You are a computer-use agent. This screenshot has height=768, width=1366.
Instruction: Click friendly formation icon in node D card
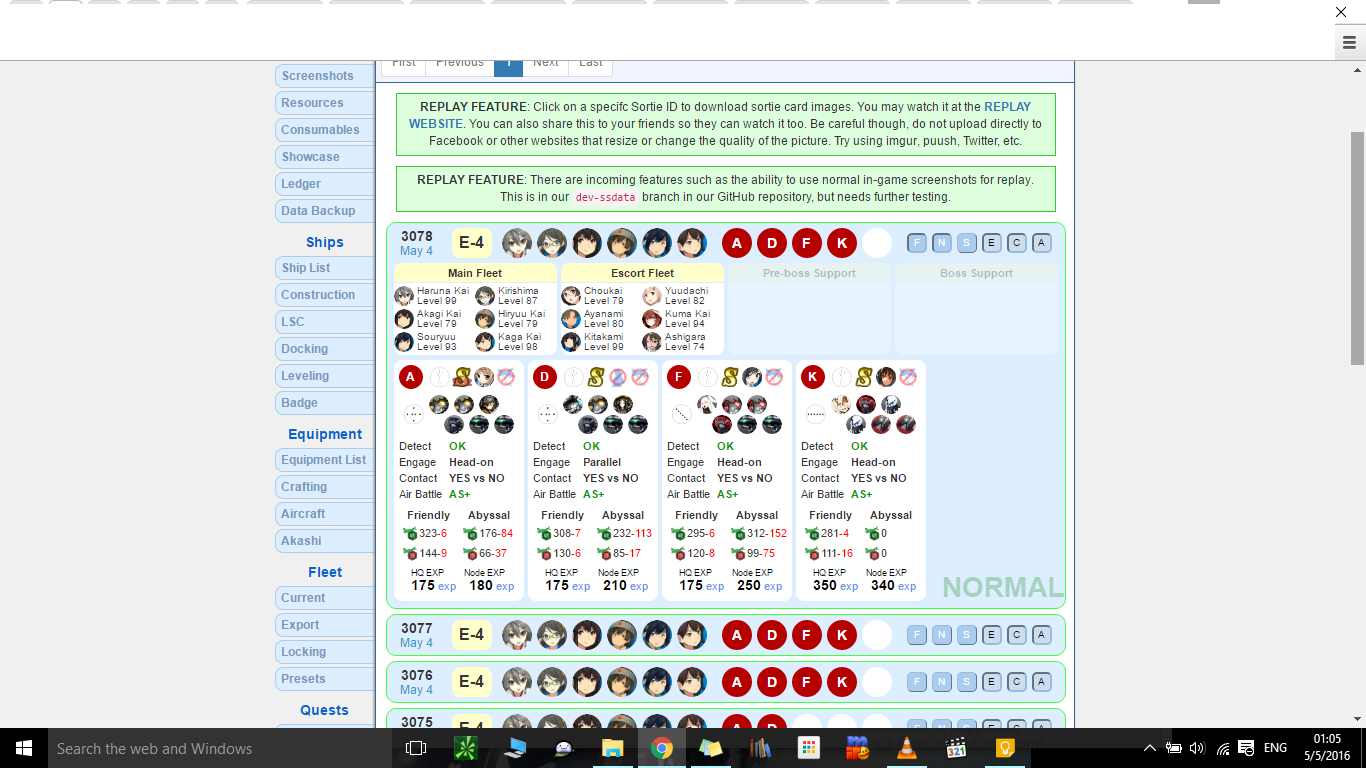574,377
